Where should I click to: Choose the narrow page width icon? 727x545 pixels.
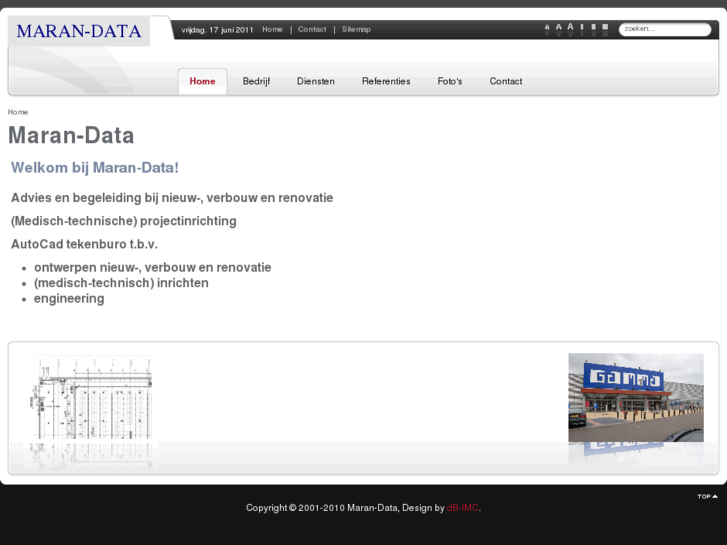tap(582, 27)
